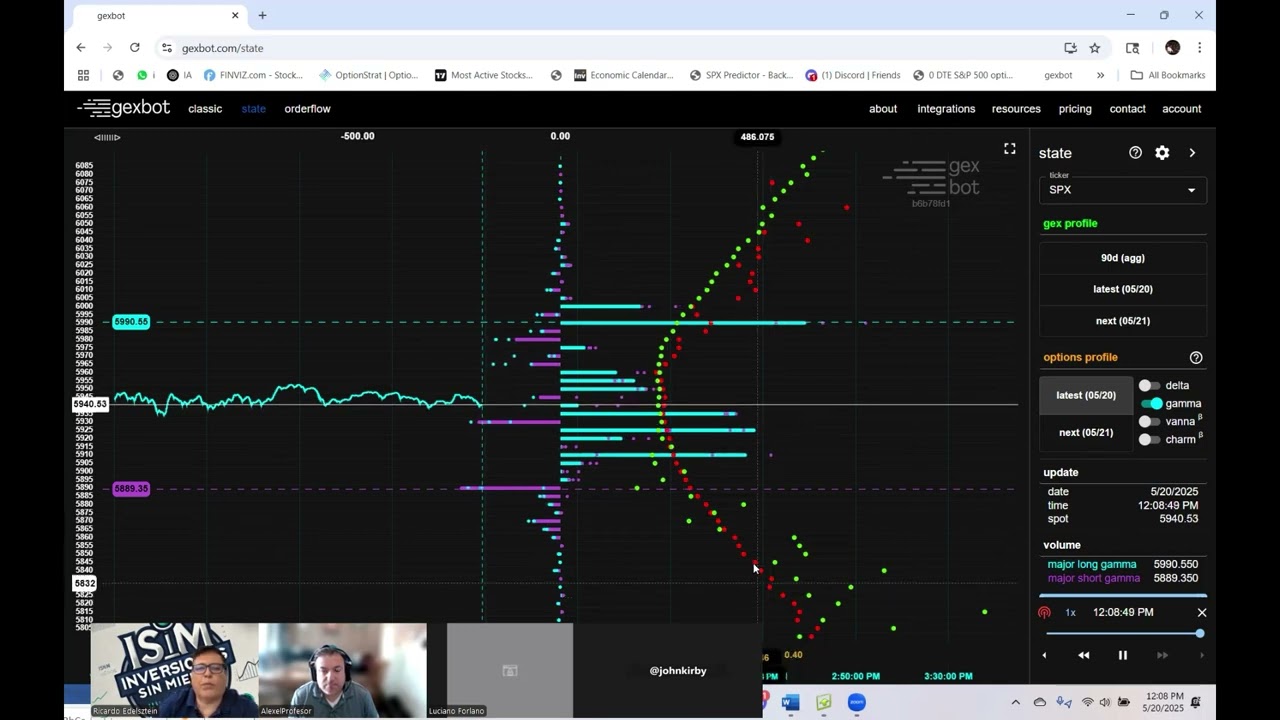Open the resources page
Viewport: 1280px width, 720px height.
click(x=1016, y=109)
